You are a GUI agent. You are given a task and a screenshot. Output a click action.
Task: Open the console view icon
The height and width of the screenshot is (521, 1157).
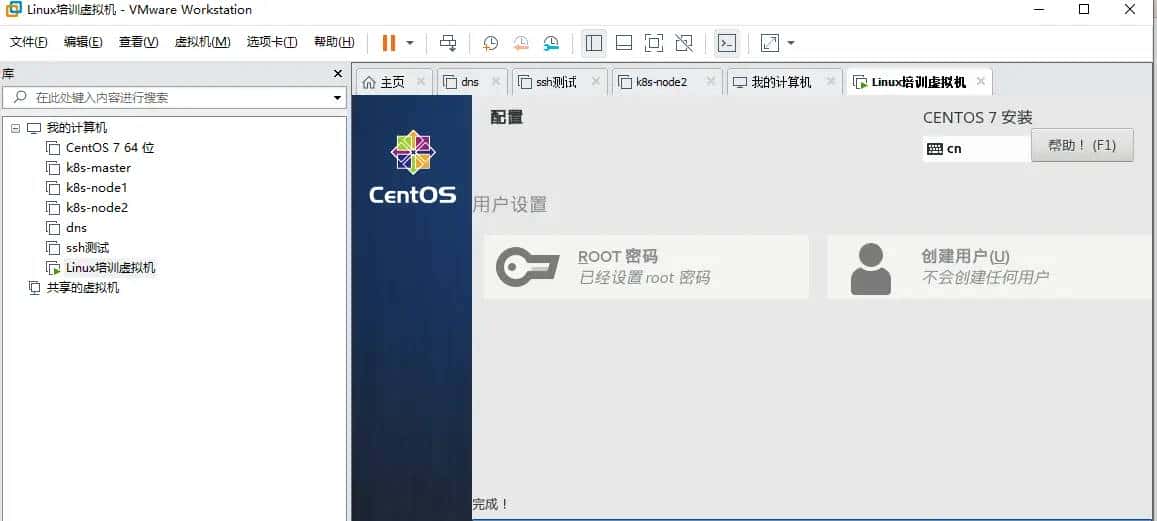click(727, 43)
